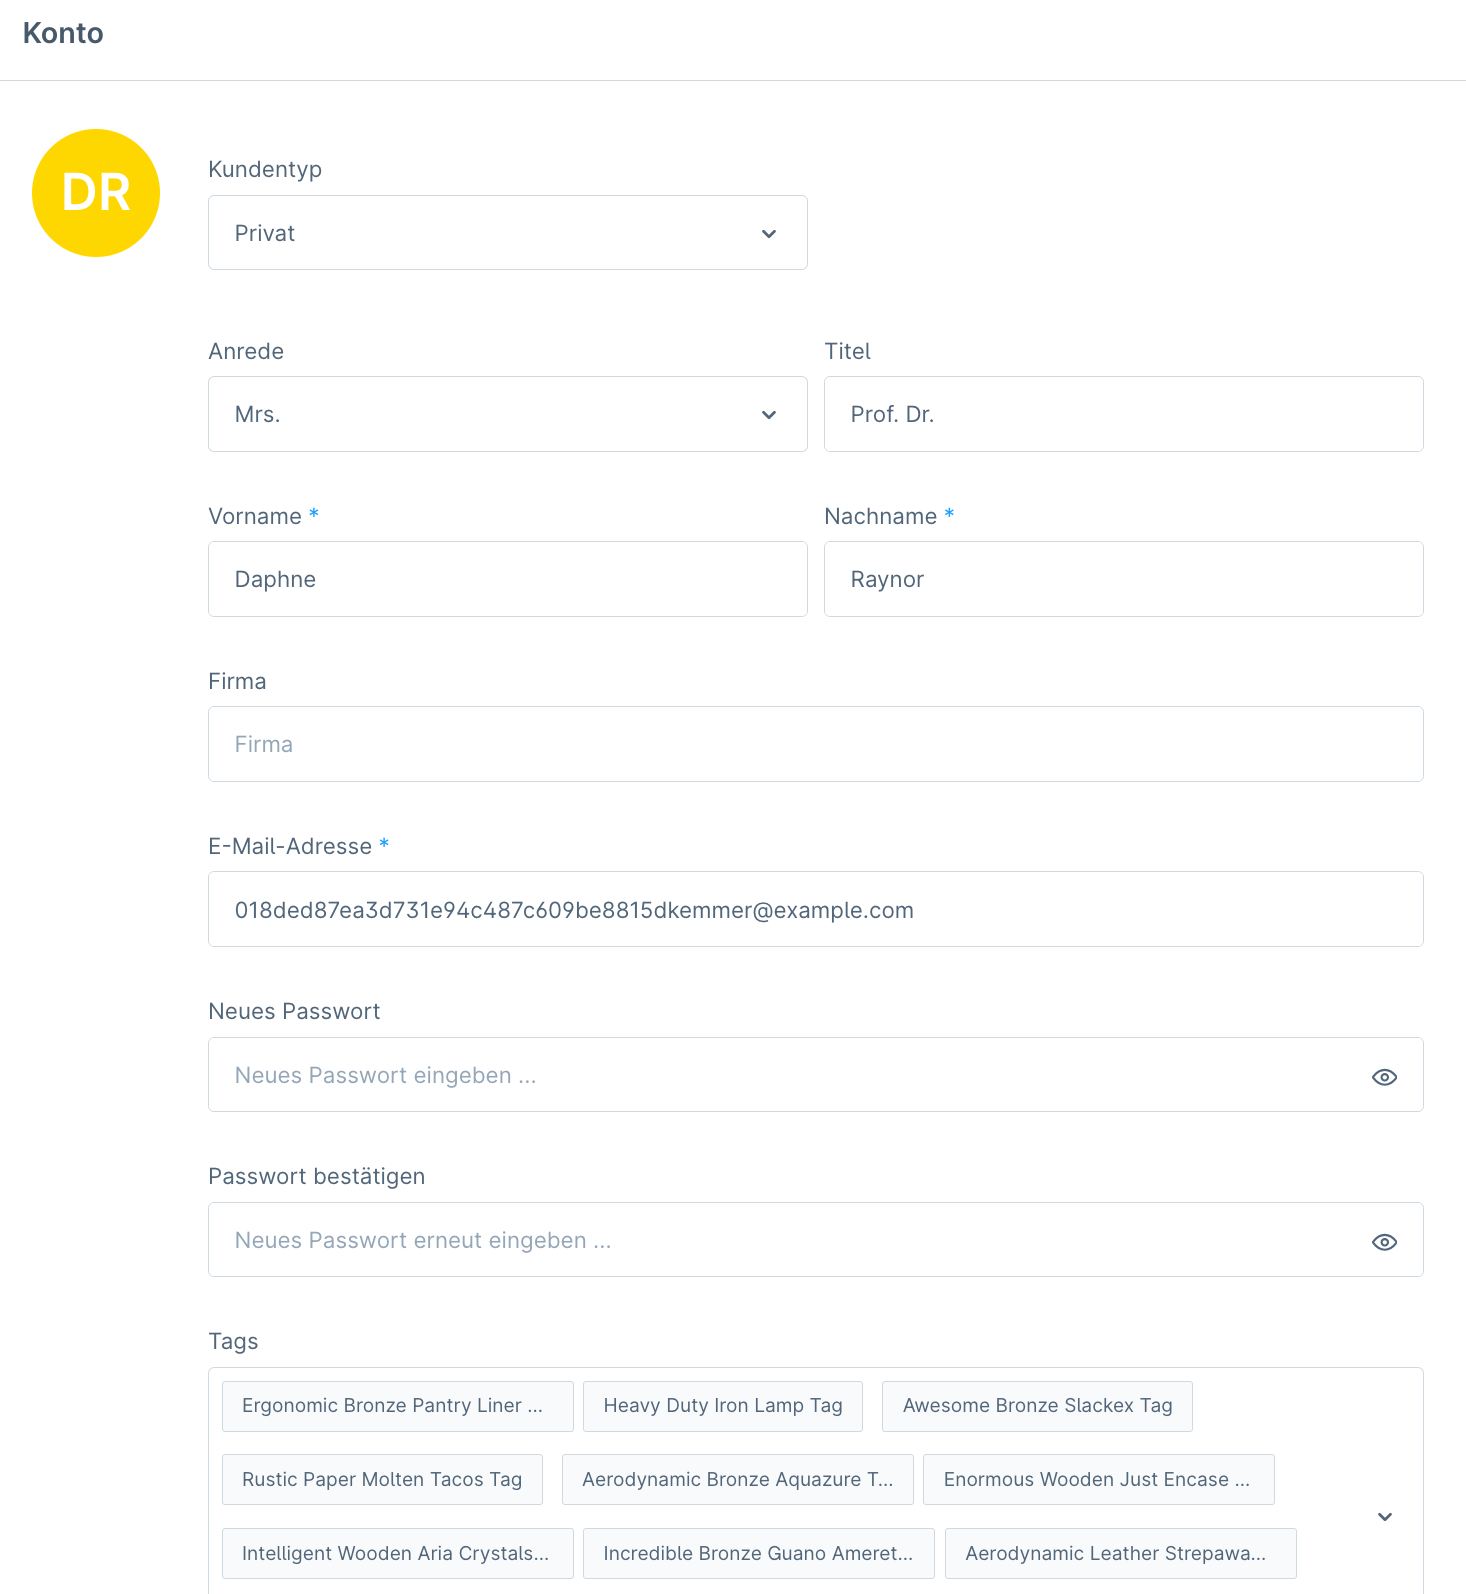Select the E-Mail-Adresse input field
The image size is (1466, 1594).
pyautogui.click(x=815, y=909)
